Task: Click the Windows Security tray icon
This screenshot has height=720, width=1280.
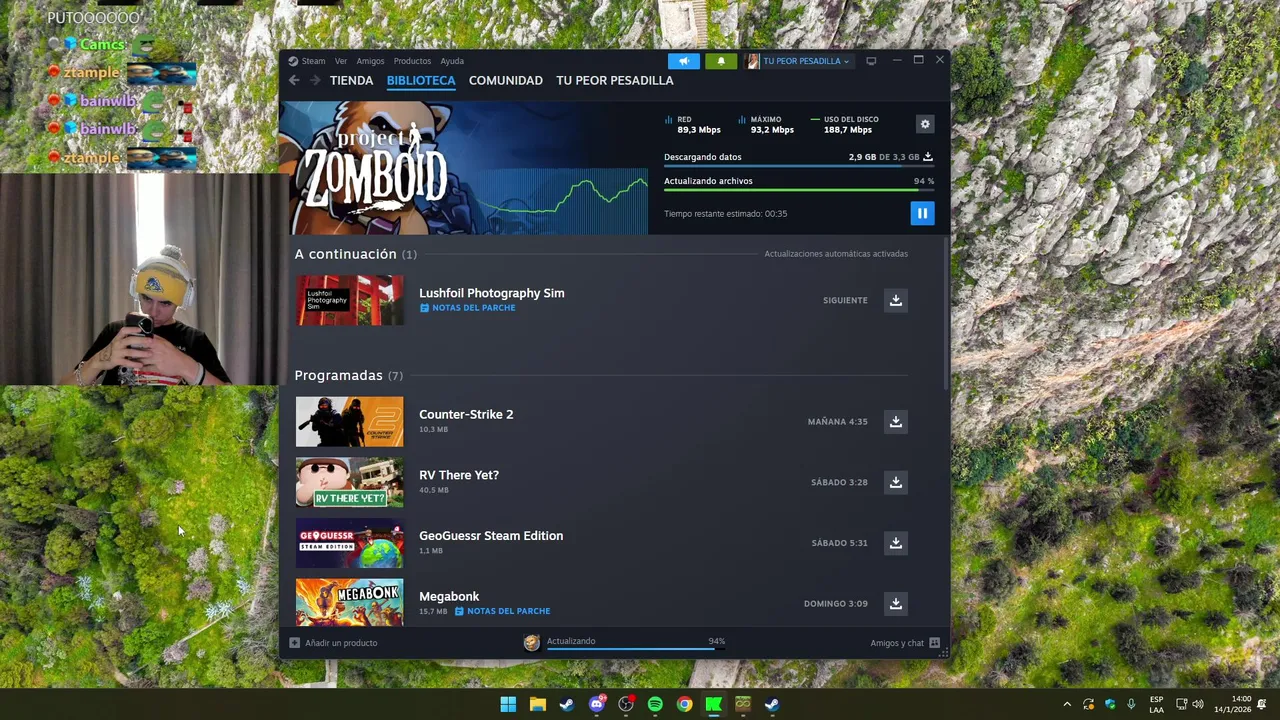Action: (x=1110, y=704)
